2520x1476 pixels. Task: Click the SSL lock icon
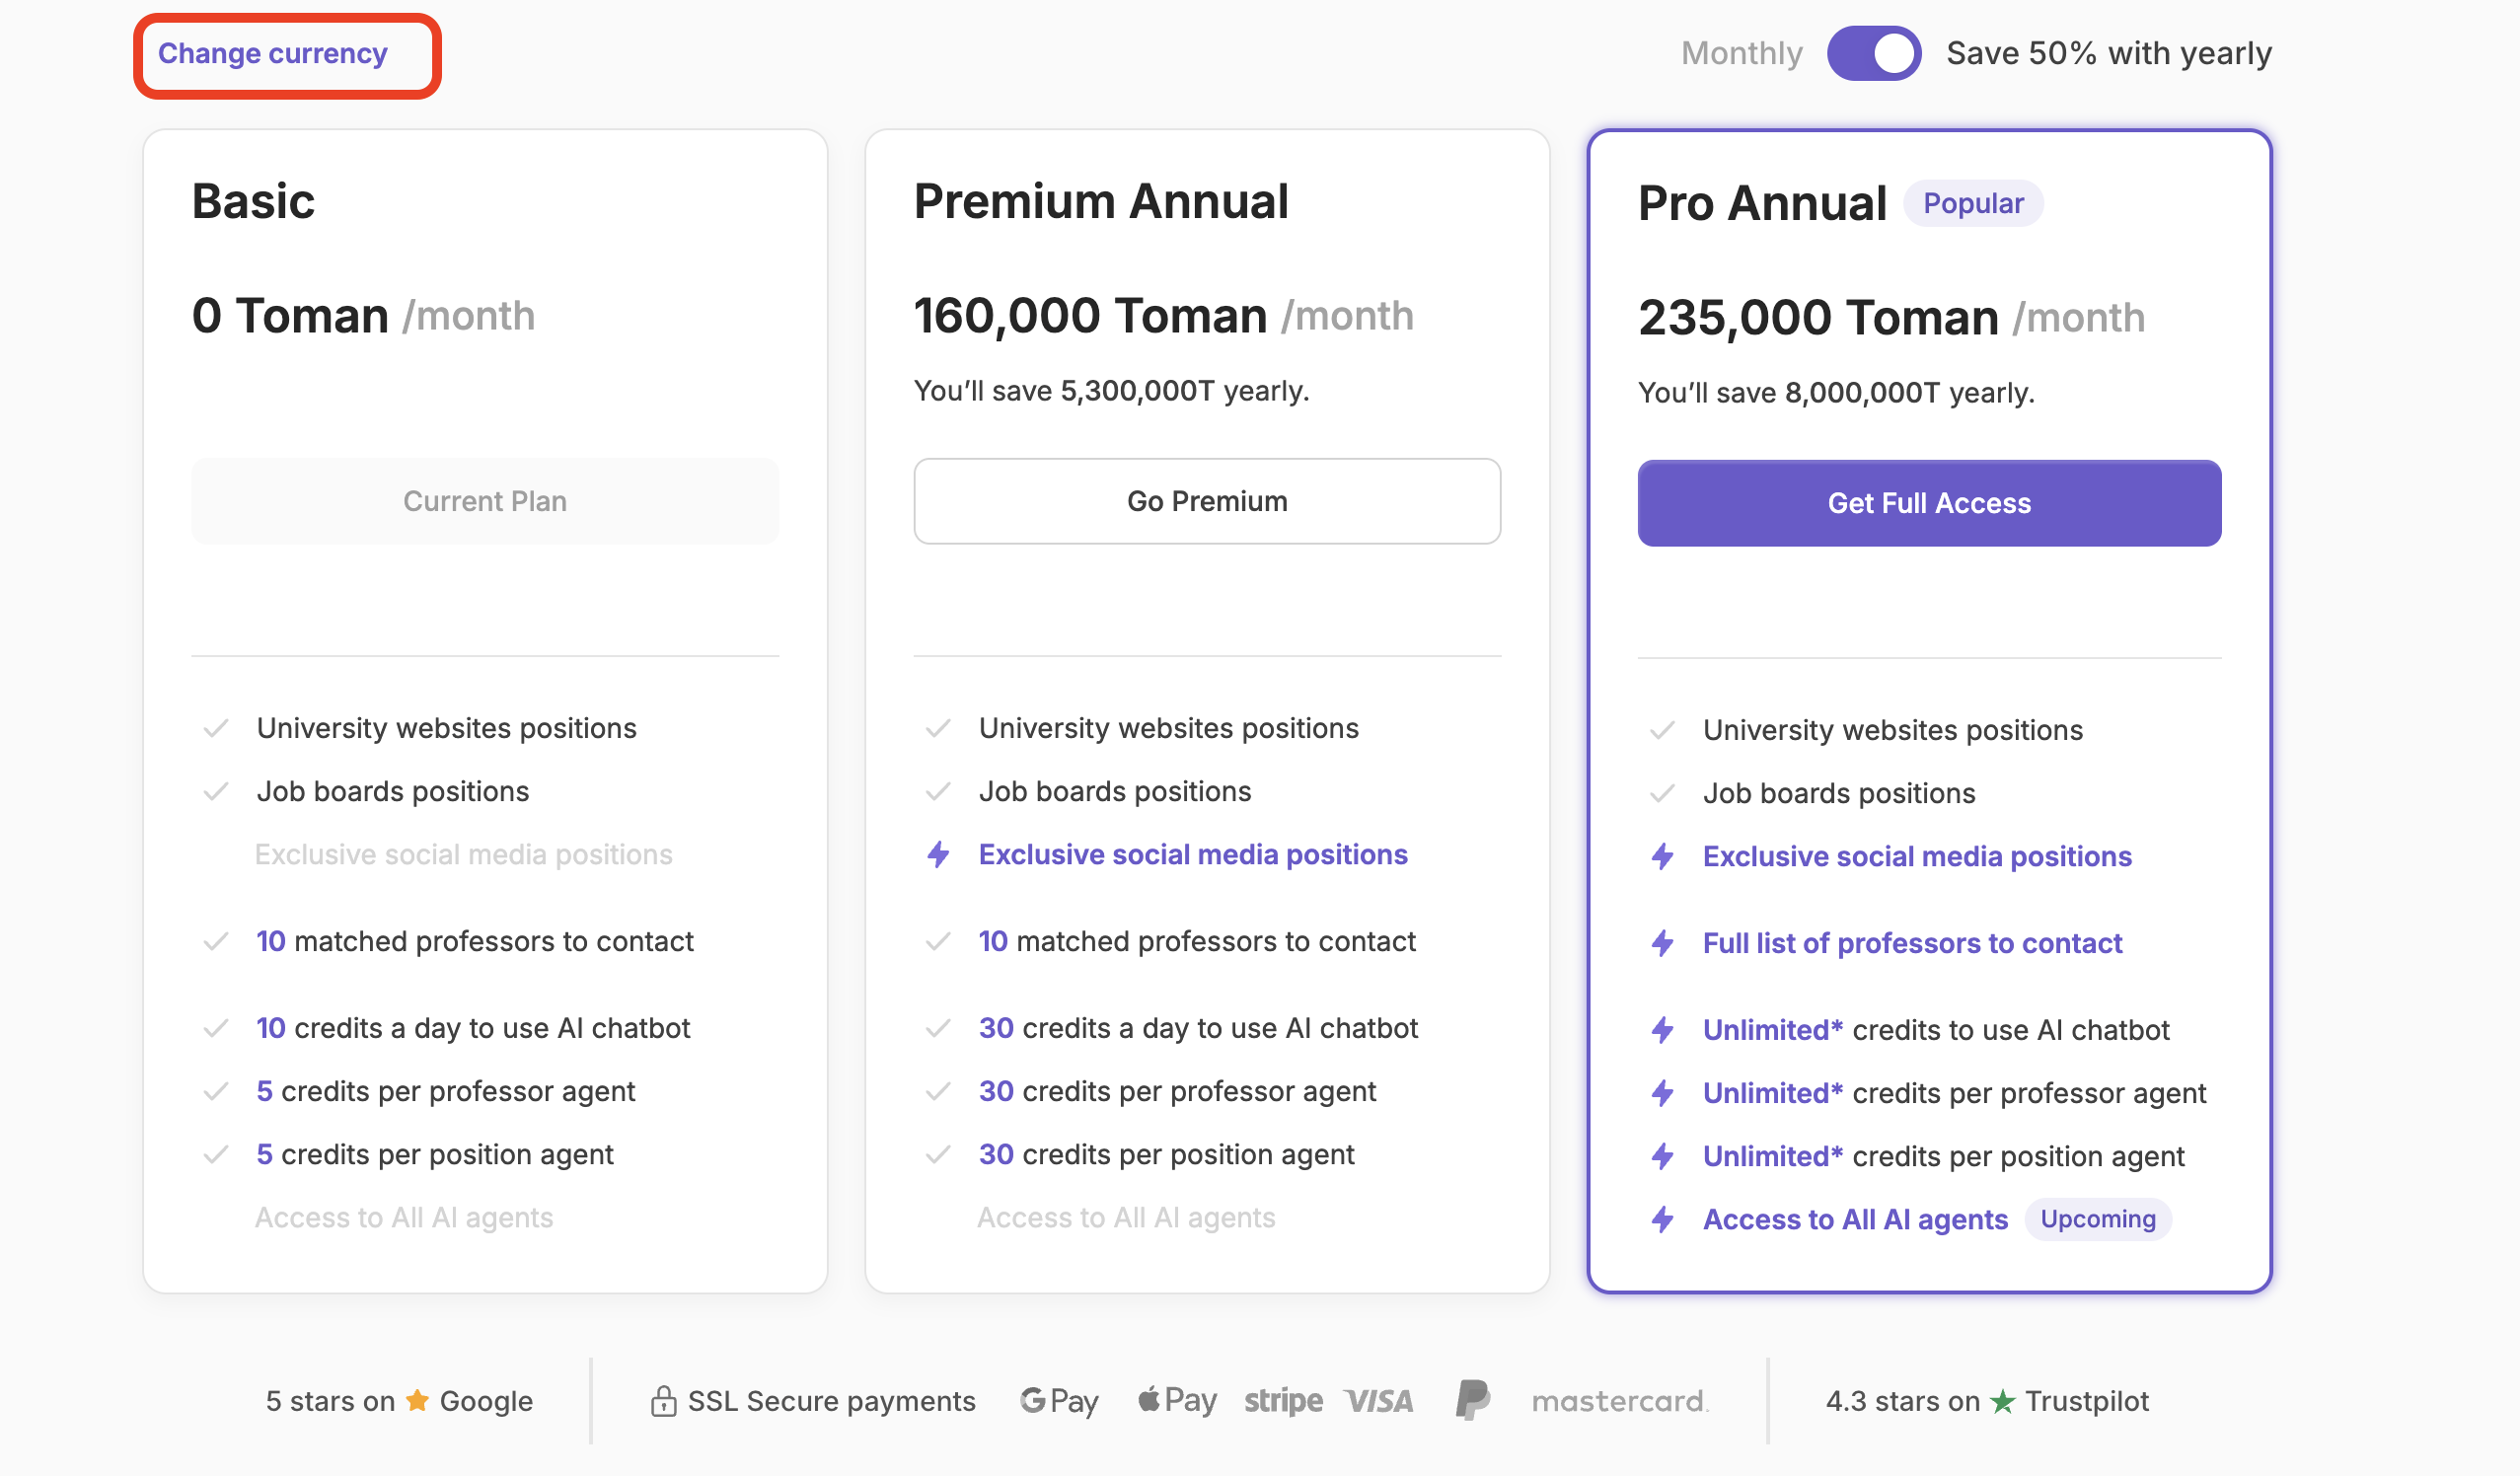pyautogui.click(x=663, y=1401)
